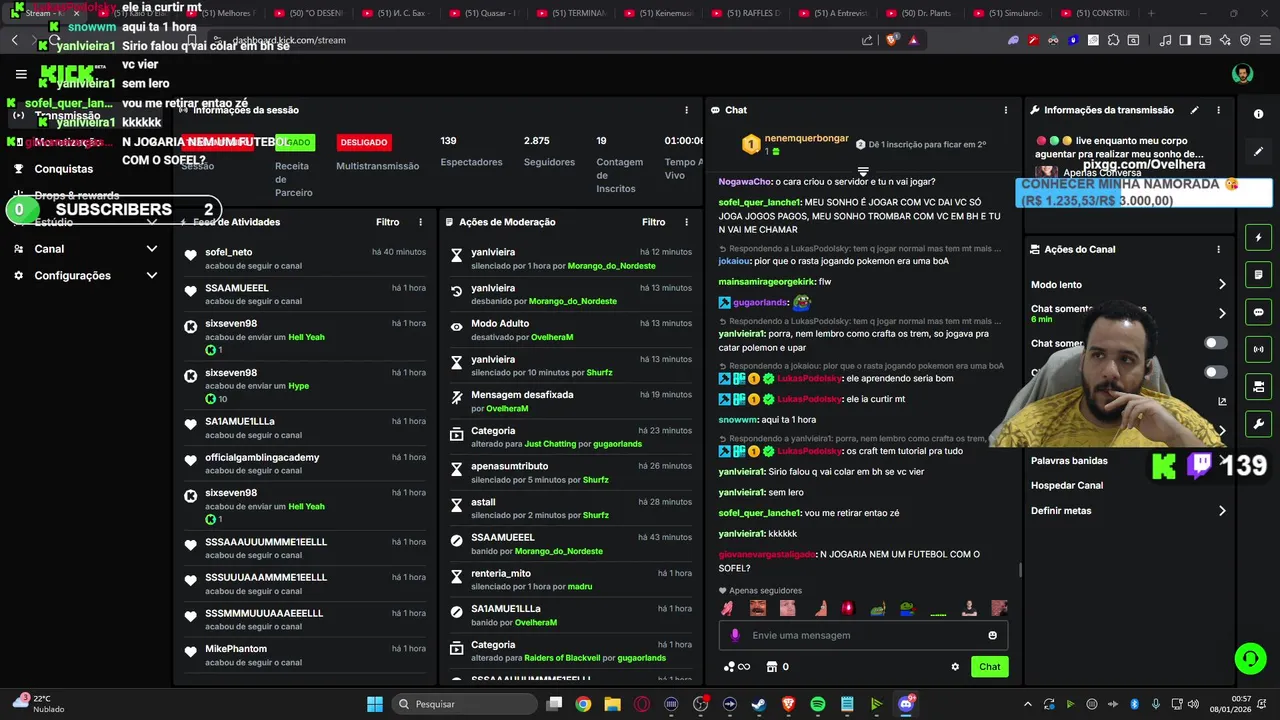
Task: Select the frog Pepe emote
Action: click(907, 608)
